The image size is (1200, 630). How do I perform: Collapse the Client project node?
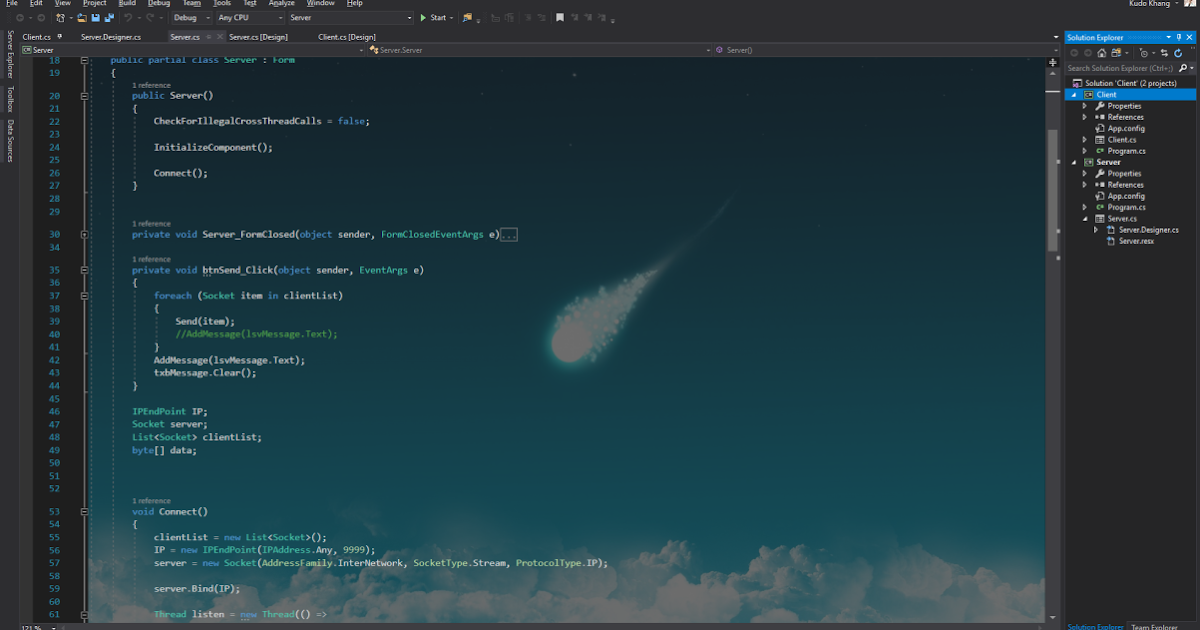tap(1074, 94)
